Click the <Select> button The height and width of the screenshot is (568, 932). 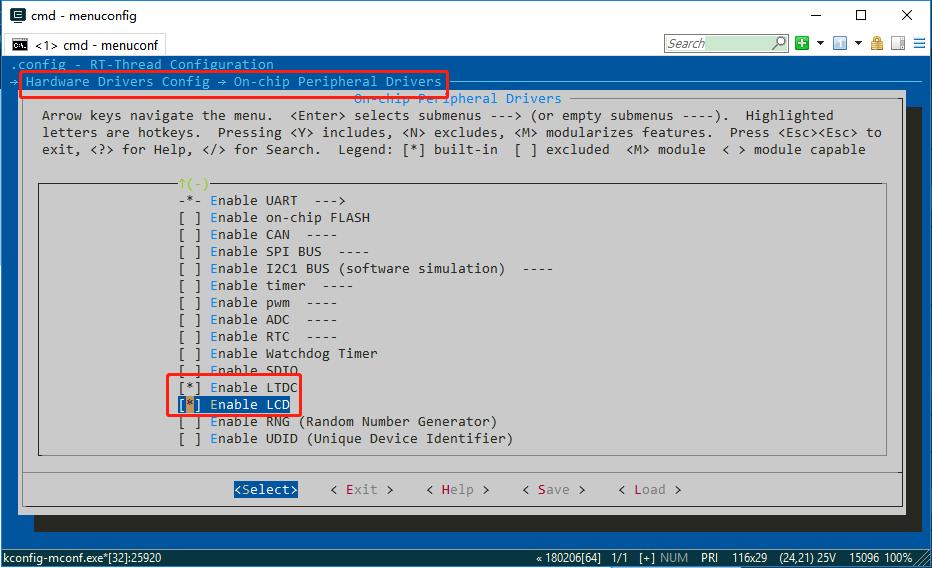266,490
